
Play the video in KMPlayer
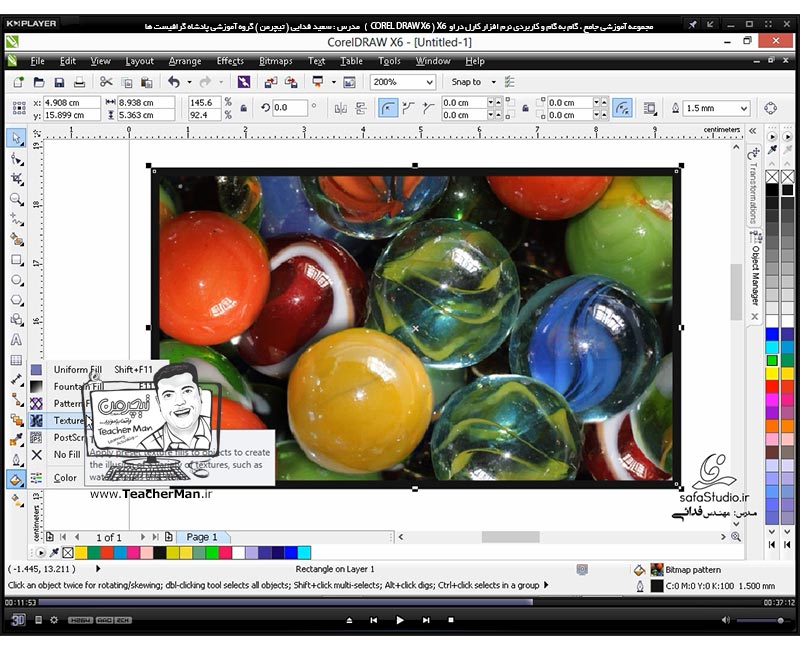point(399,620)
